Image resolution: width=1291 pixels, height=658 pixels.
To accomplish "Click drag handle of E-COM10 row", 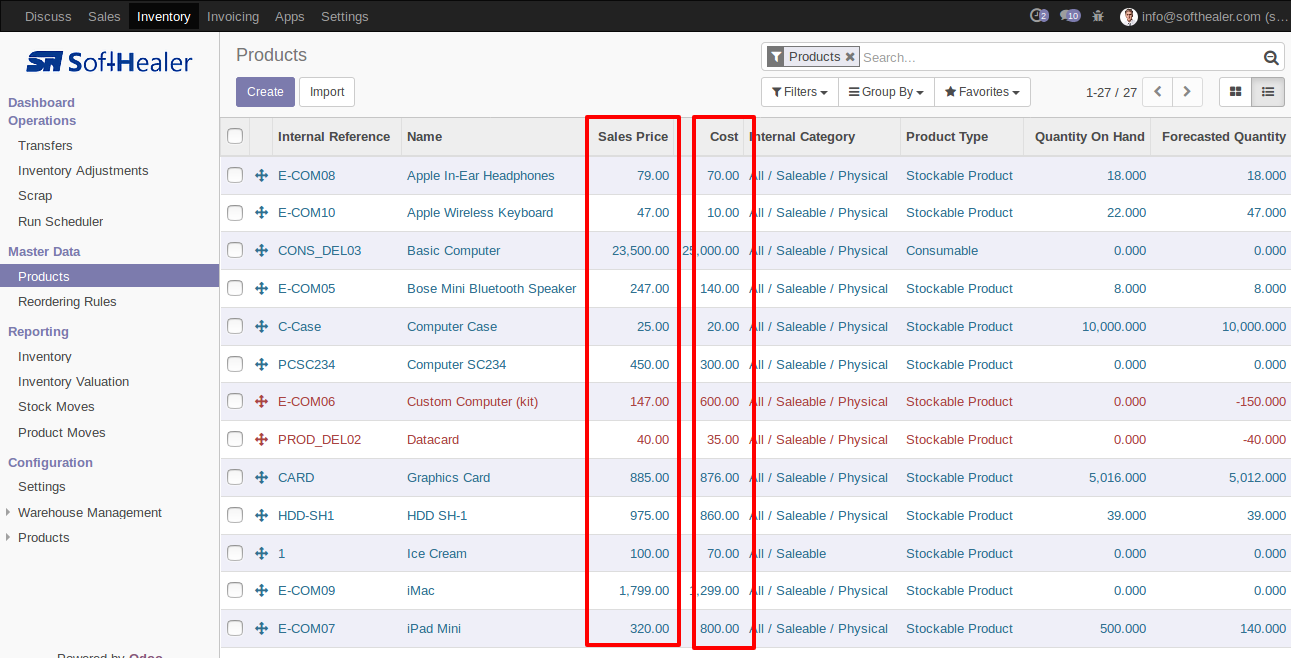I will click(261, 213).
